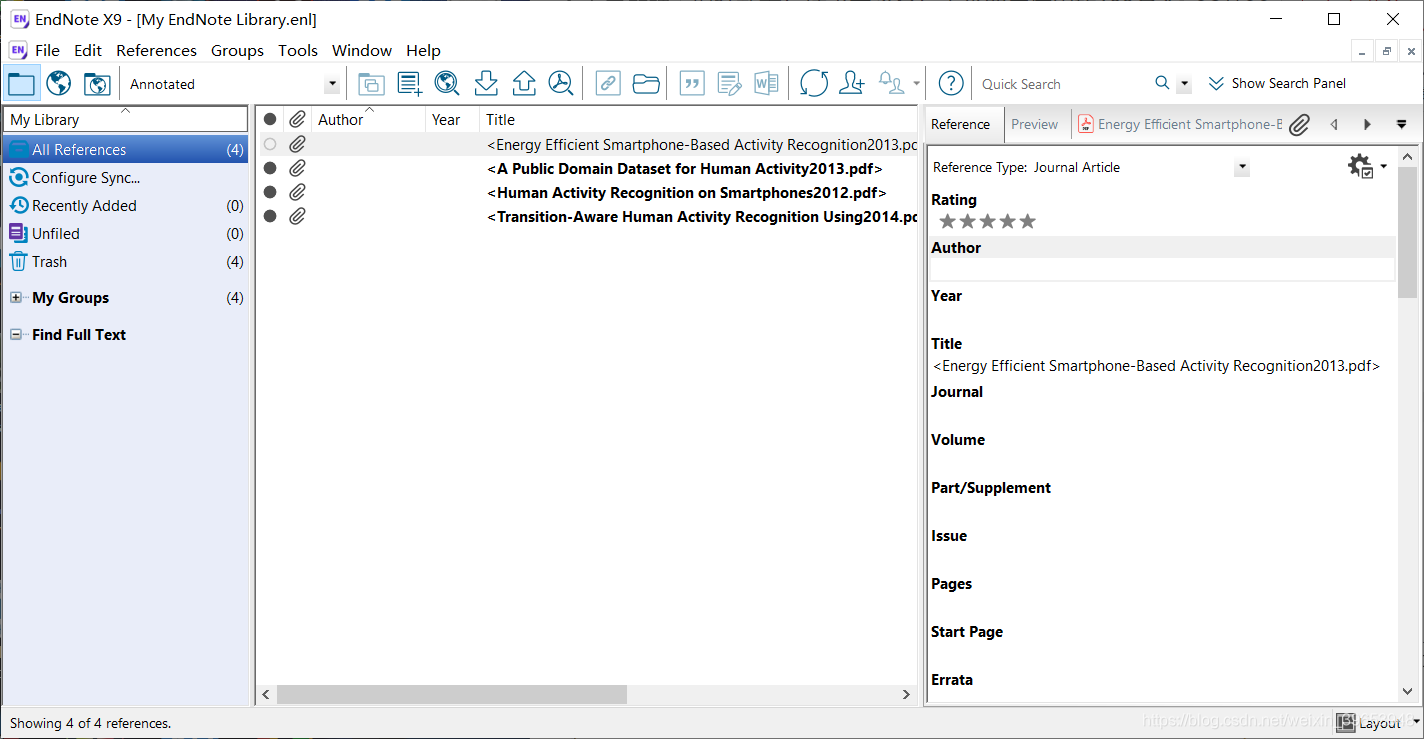This screenshot has width=1424, height=739.
Task: Go to previous tab with left arrow
Action: [1334, 125]
